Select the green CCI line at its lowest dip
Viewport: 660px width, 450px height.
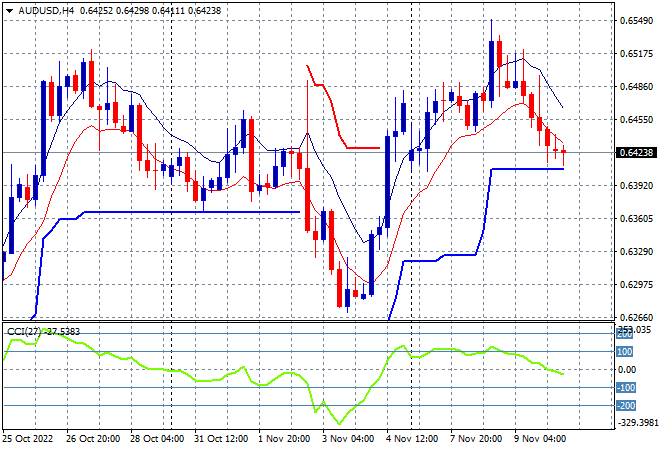tap(339, 422)
